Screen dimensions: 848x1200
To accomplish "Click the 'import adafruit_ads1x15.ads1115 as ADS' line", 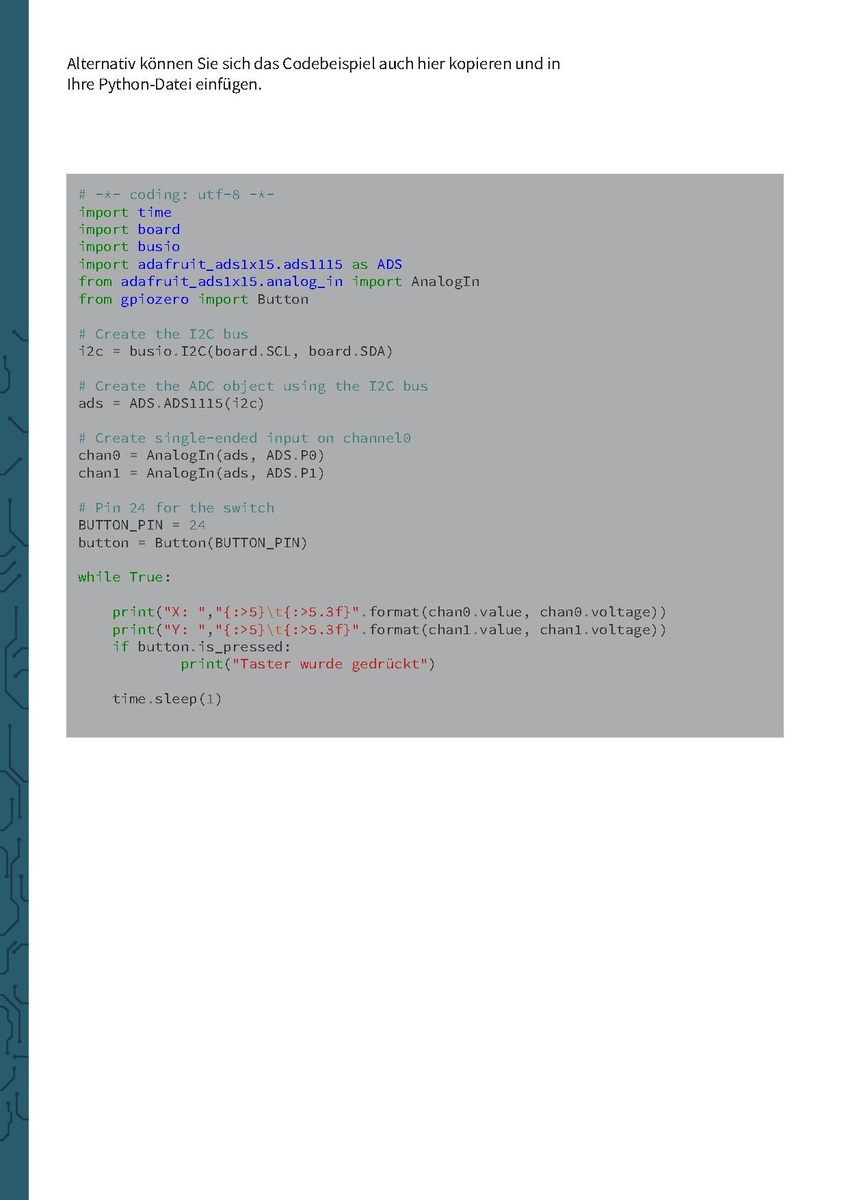I will [240, 264].
